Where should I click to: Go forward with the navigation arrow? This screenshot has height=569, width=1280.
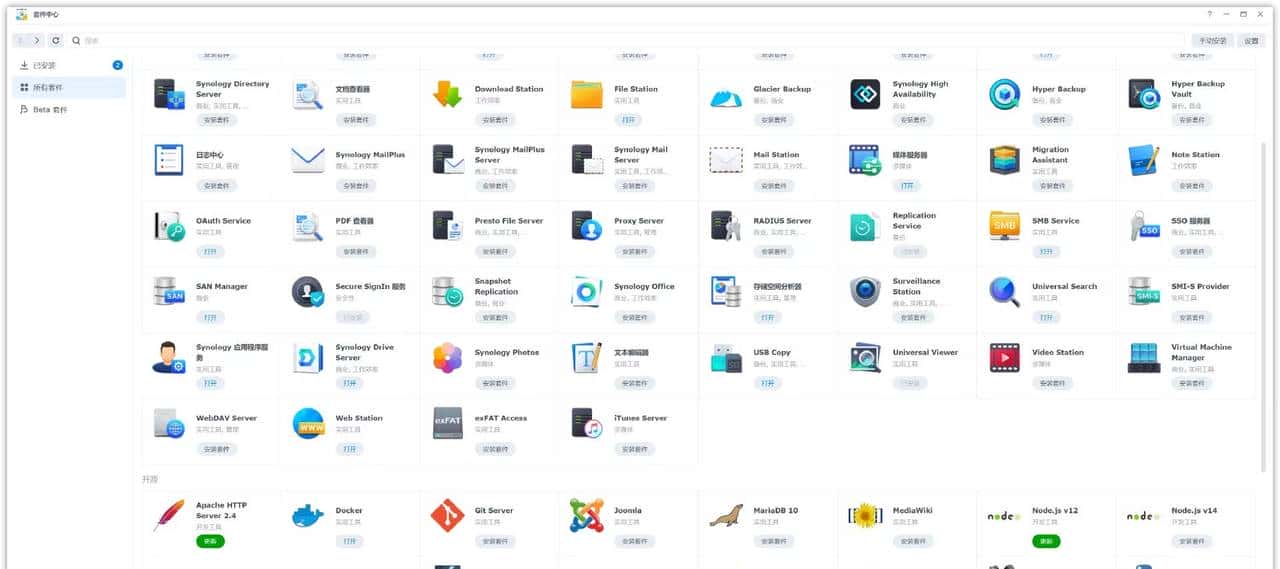click(37, 40)
